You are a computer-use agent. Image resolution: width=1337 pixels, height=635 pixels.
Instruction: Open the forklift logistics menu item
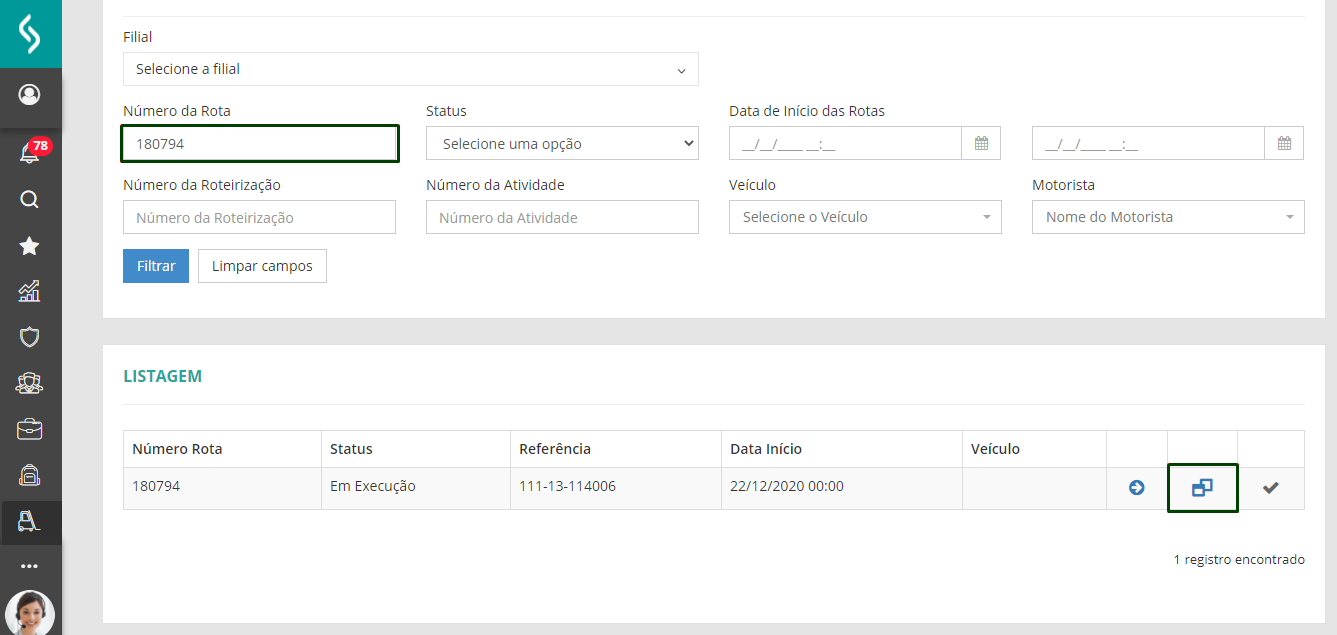(30, 521)
